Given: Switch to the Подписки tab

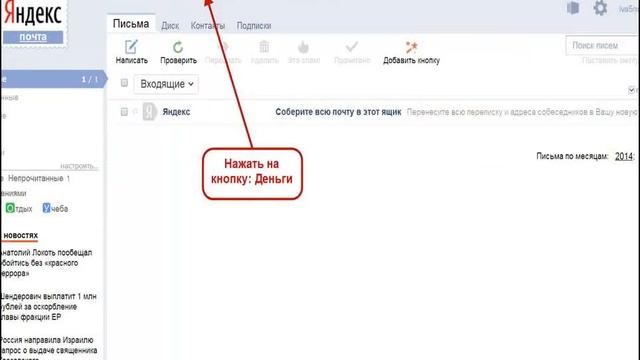Looking at the screenshot, I should point(254,25).
